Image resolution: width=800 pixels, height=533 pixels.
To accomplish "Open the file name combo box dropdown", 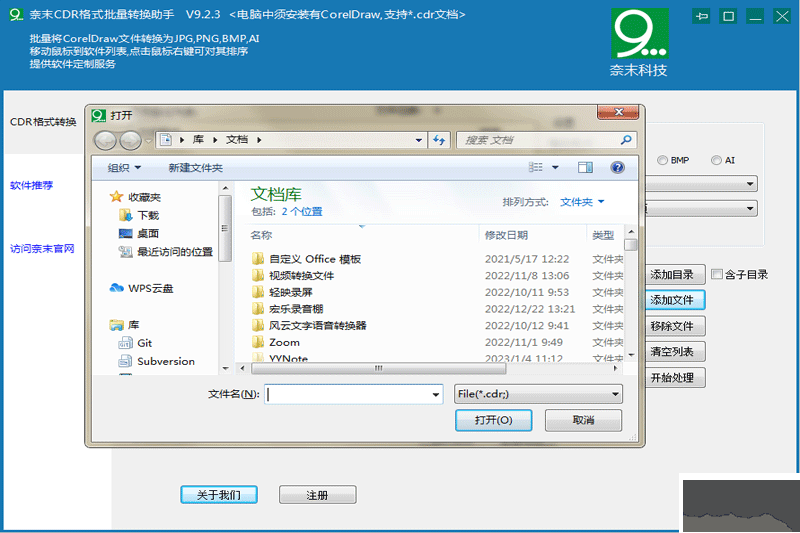I will [436, 394].
